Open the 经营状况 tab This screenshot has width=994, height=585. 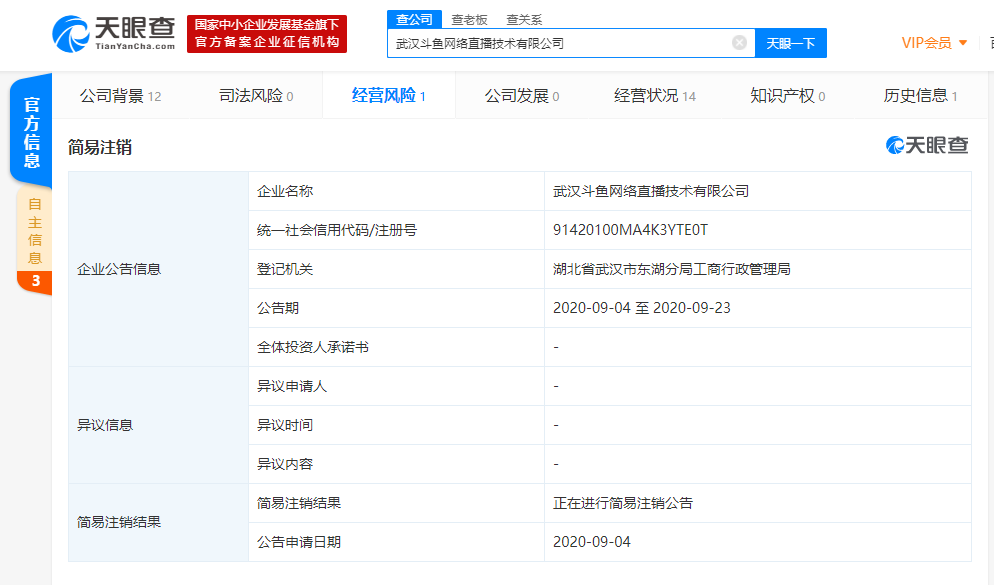coord(655,96)
